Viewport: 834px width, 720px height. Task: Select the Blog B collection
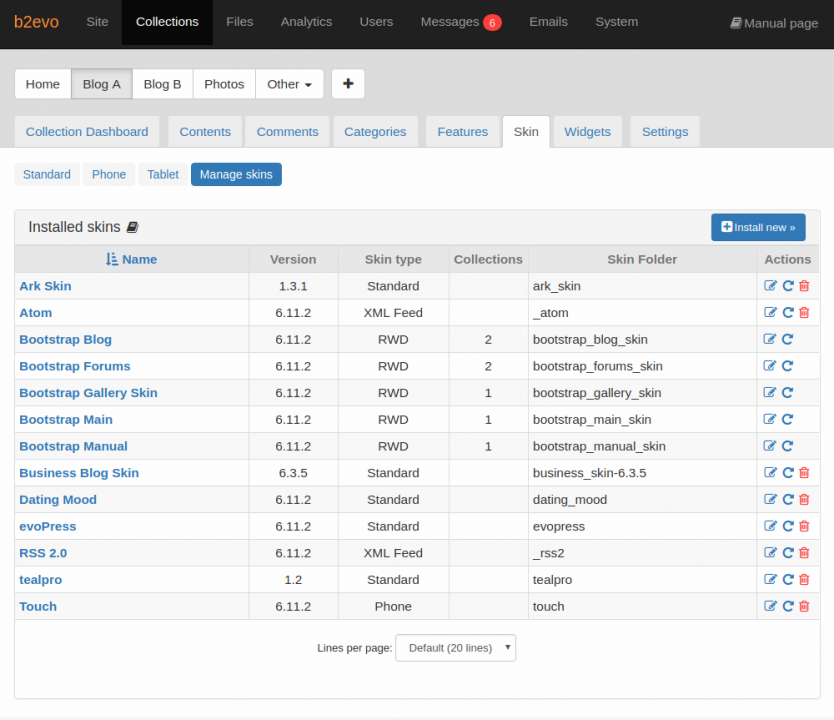pyautogui.click(x=162, y=83)
